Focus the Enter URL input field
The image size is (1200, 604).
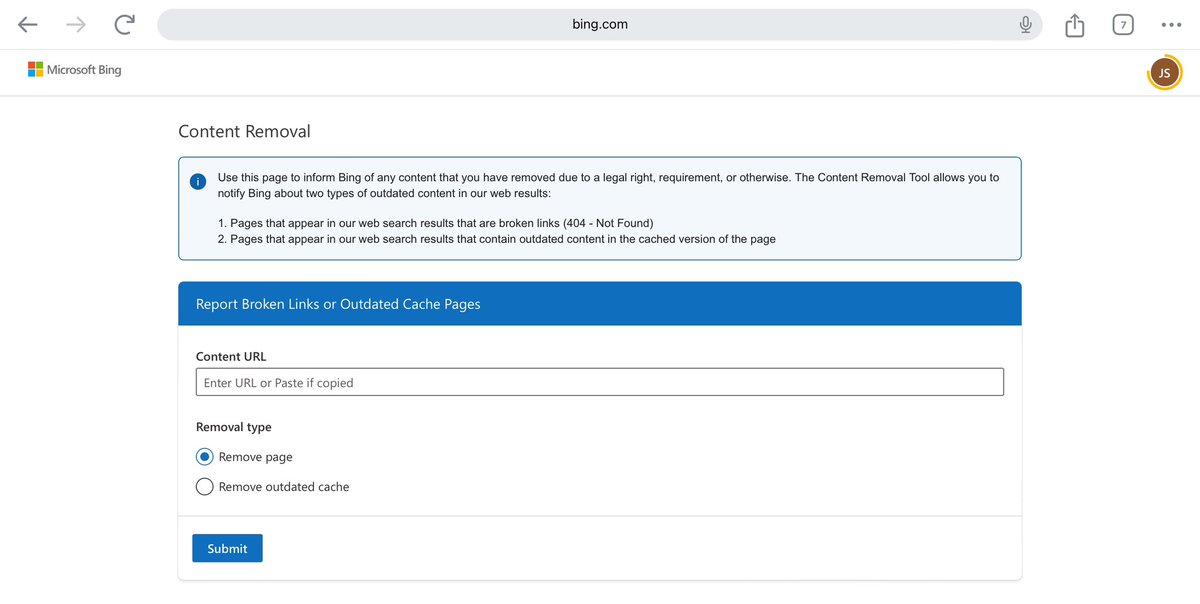pos(600,382)
